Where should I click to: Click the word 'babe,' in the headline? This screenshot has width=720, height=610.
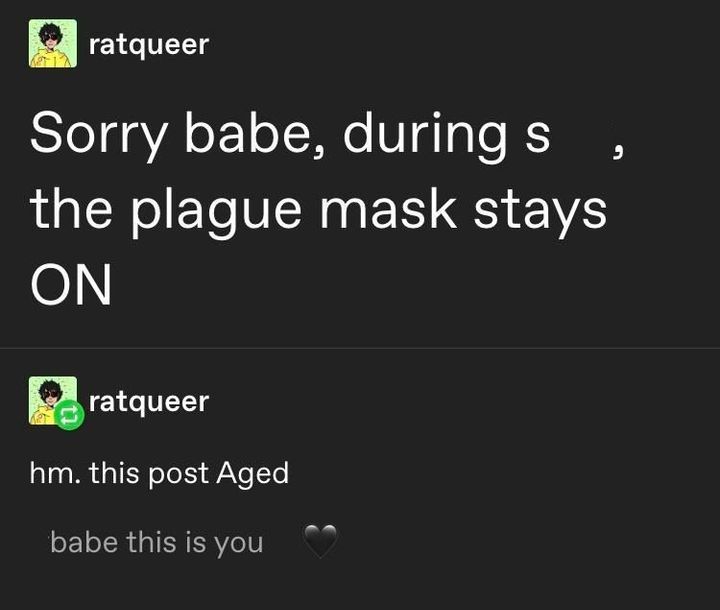(x=256, y=134)
